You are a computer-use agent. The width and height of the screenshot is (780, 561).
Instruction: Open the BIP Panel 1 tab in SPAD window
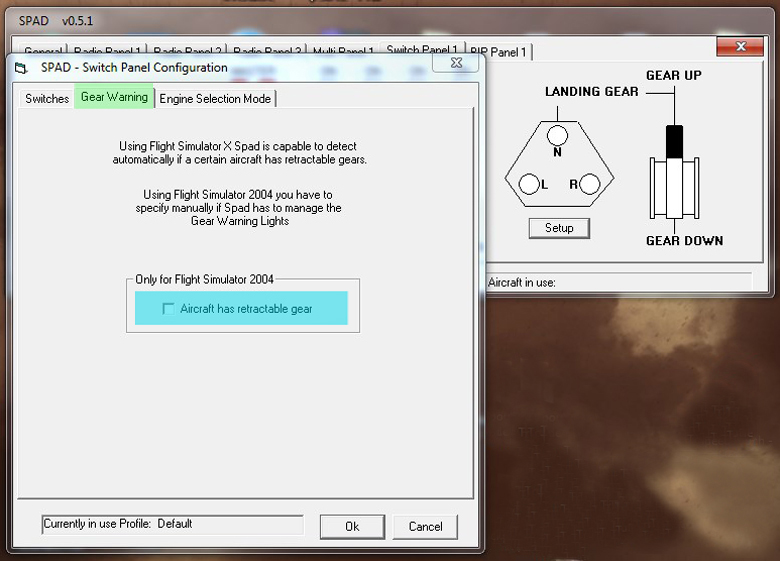tap(498, 52)
